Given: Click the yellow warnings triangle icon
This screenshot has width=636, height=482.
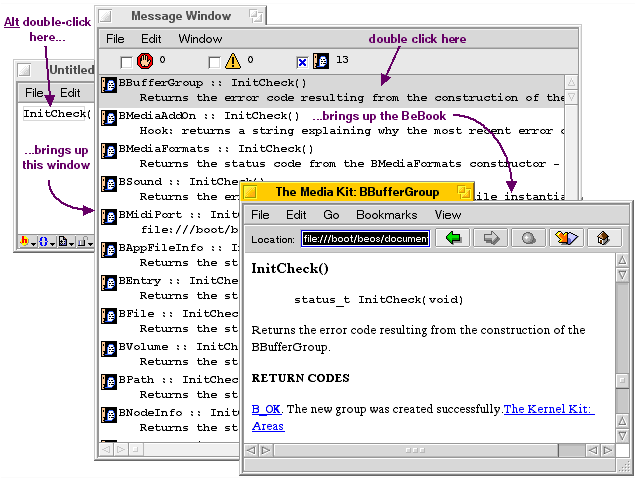Looking at the screenshot, I should pyautogui.click(x=233, y=61).
